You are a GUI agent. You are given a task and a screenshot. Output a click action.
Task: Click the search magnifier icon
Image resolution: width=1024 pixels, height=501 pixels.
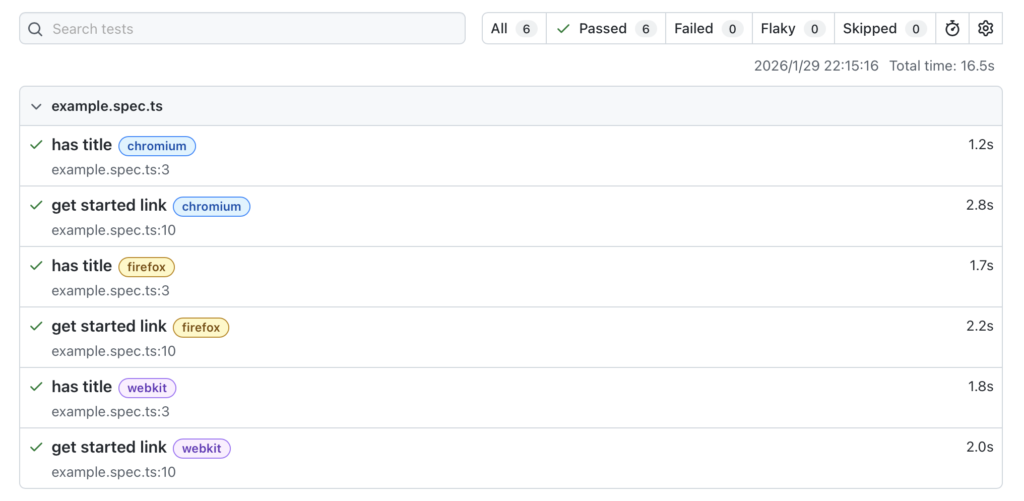click(x=35, y=29)
